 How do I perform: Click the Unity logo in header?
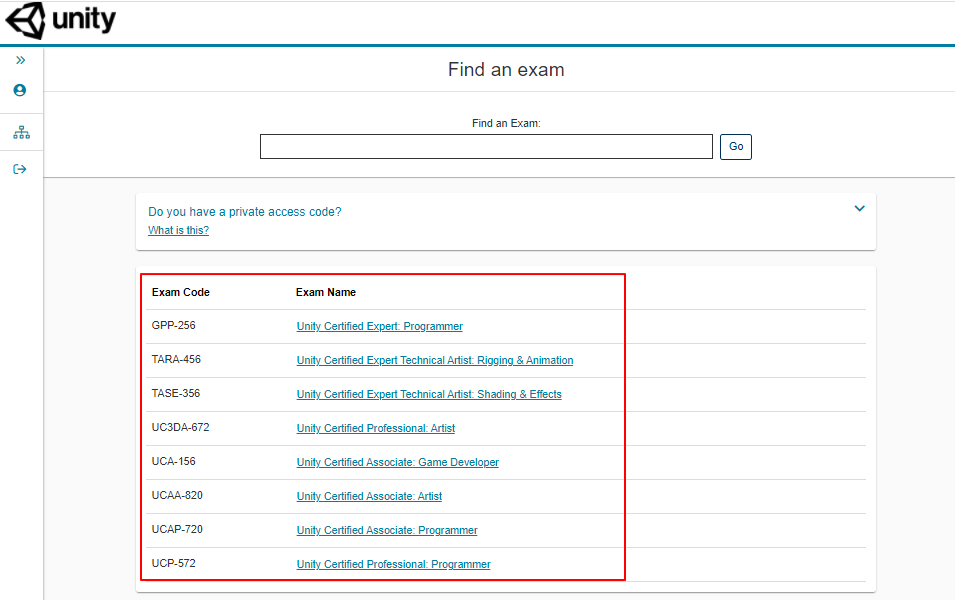click(x=61, y=20)
